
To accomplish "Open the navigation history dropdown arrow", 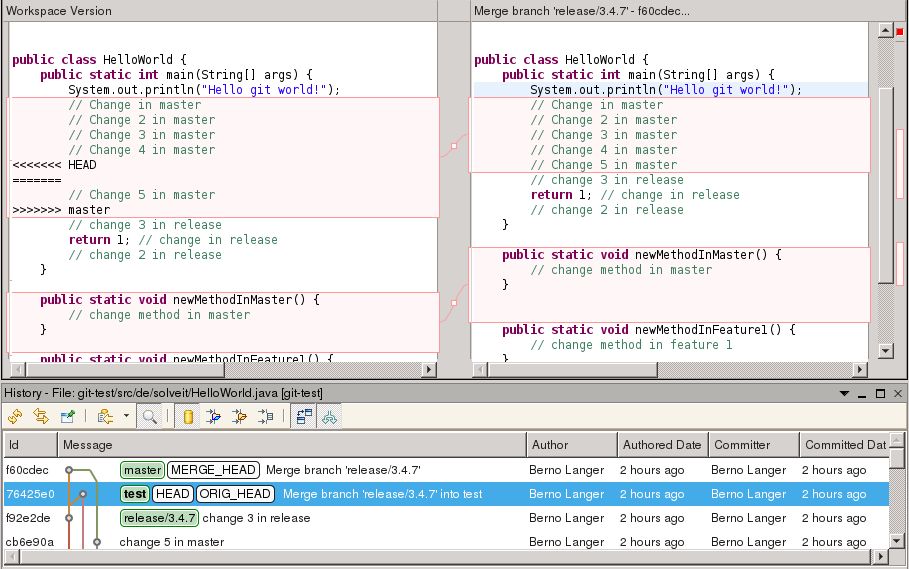I will pyautogui.click(x=126, y=417).
